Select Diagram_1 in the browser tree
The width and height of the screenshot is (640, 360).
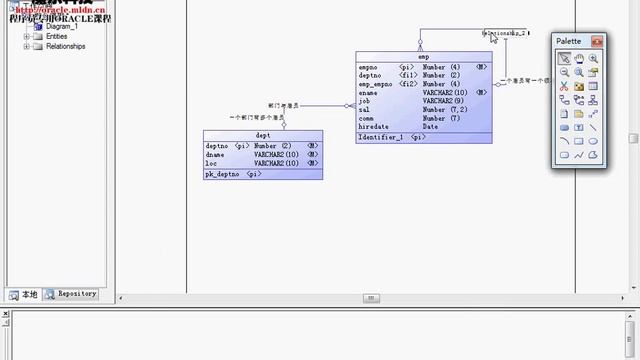pyautogui.click(x=62, y=26)
